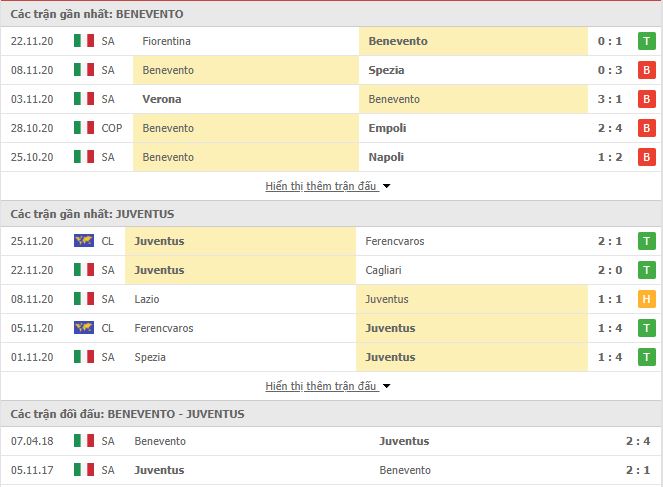The width and height of the screenshot is (663, 487).
Task: Open the Fiorentina team name
Action: (x=166, y=41)
